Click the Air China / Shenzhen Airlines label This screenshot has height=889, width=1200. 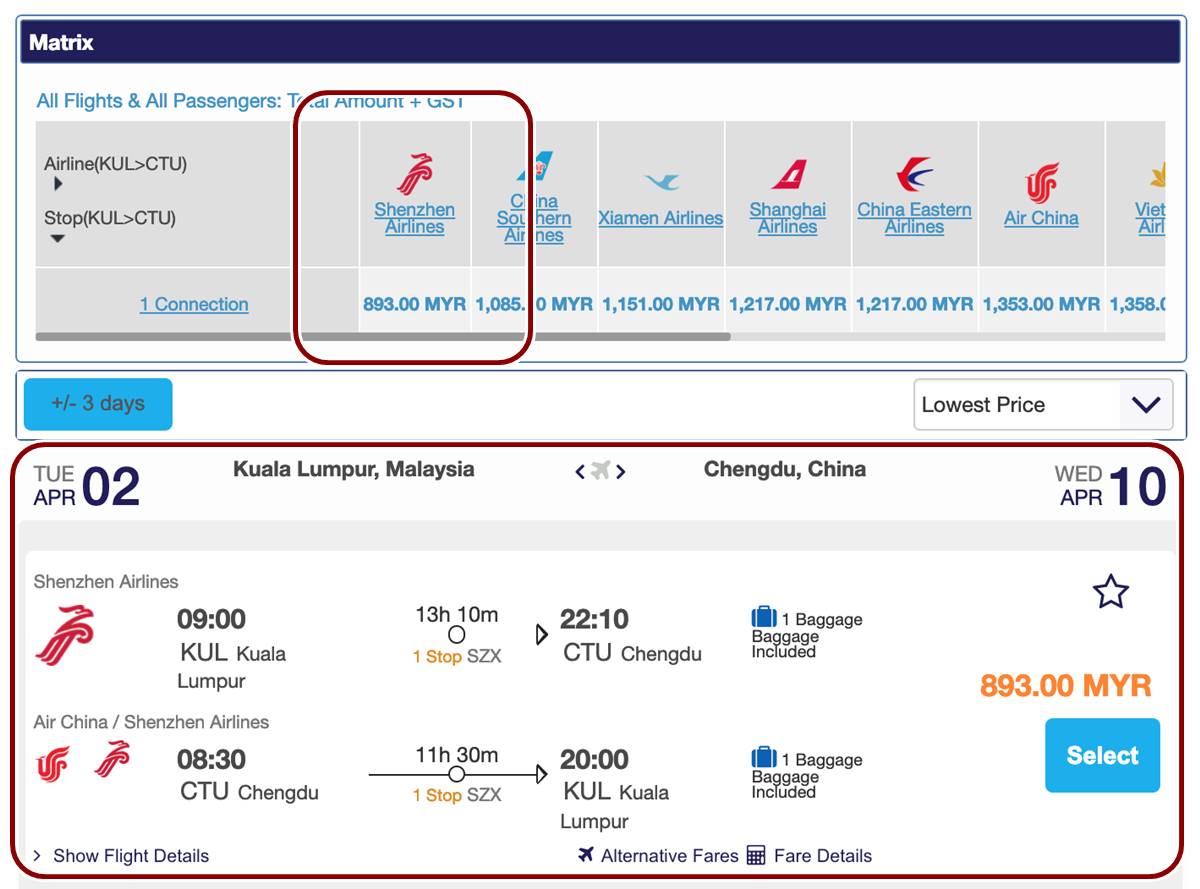151,721
